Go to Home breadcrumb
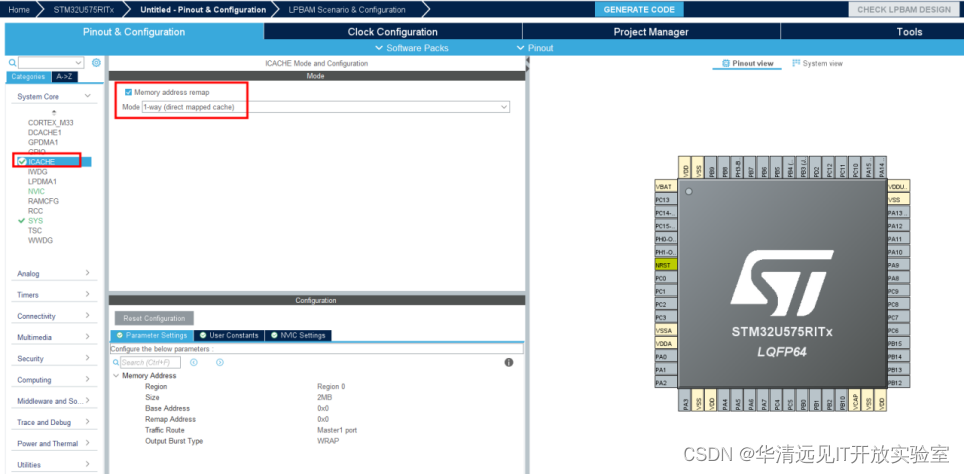Image resolution: width=964 pixels, height=474 pixels. coord(19,9)
